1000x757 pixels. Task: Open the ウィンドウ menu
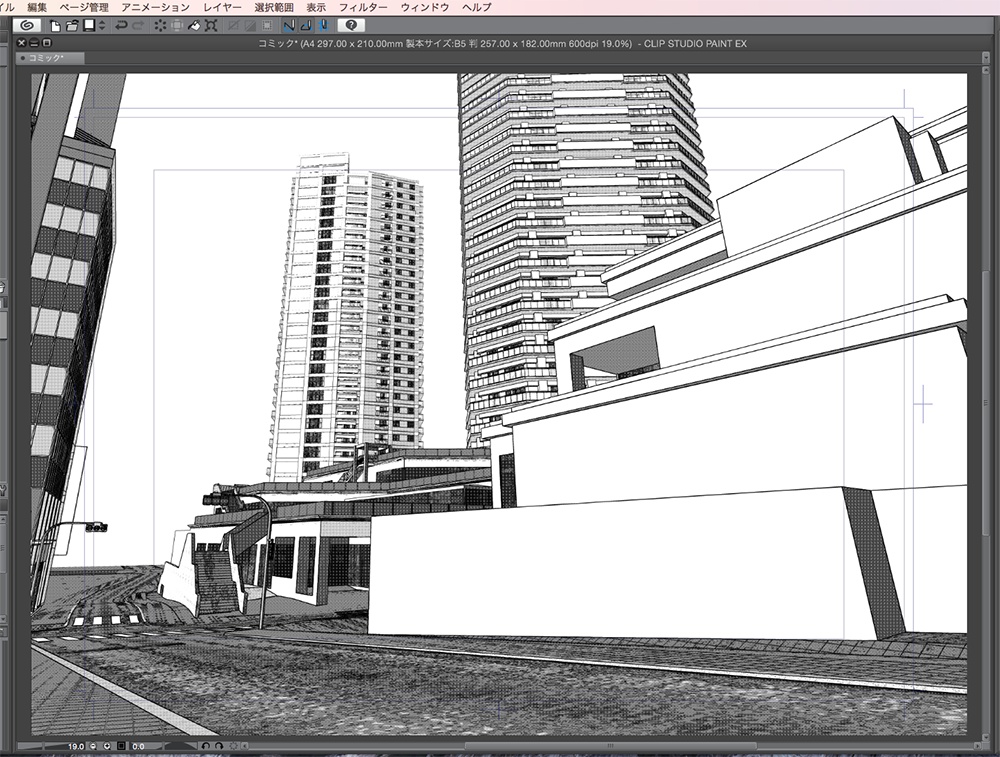(x=425, y=7)
